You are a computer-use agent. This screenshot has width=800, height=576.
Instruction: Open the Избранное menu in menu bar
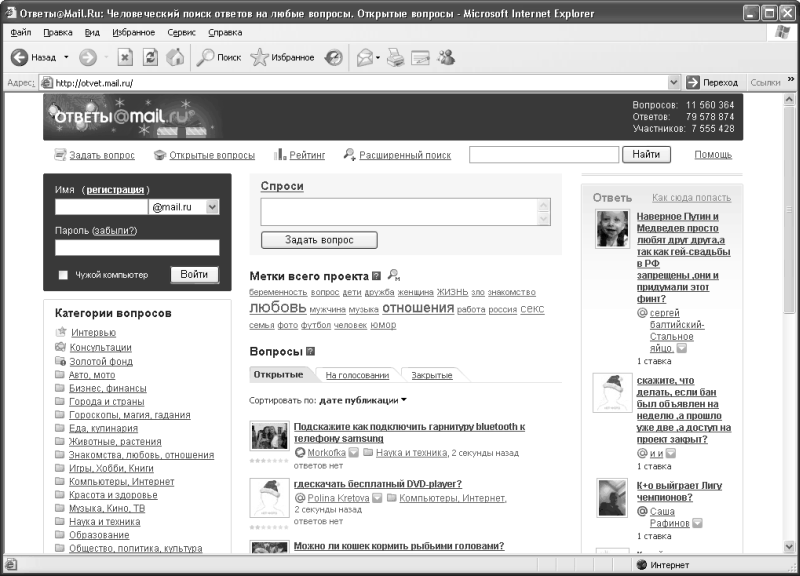134,33
